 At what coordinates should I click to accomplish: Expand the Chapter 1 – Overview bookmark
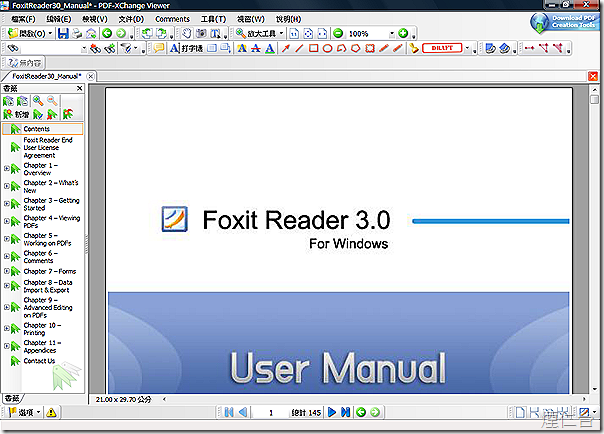(x=7, y=168)
